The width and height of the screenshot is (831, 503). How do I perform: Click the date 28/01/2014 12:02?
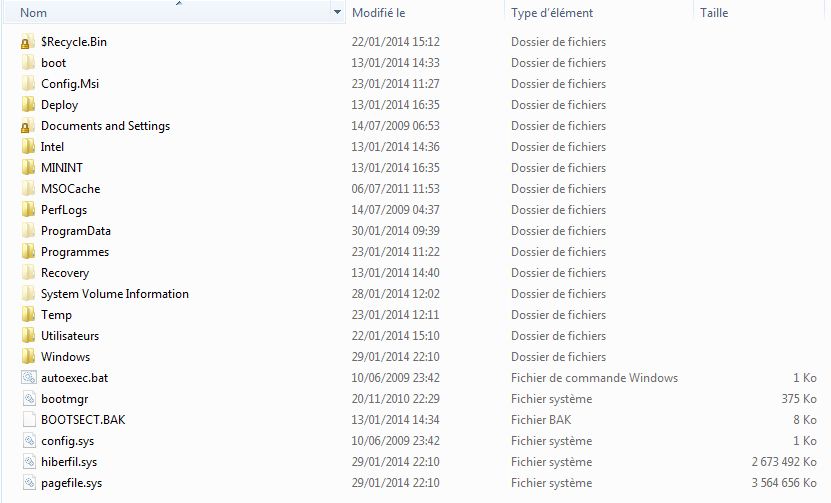point(395,294)
